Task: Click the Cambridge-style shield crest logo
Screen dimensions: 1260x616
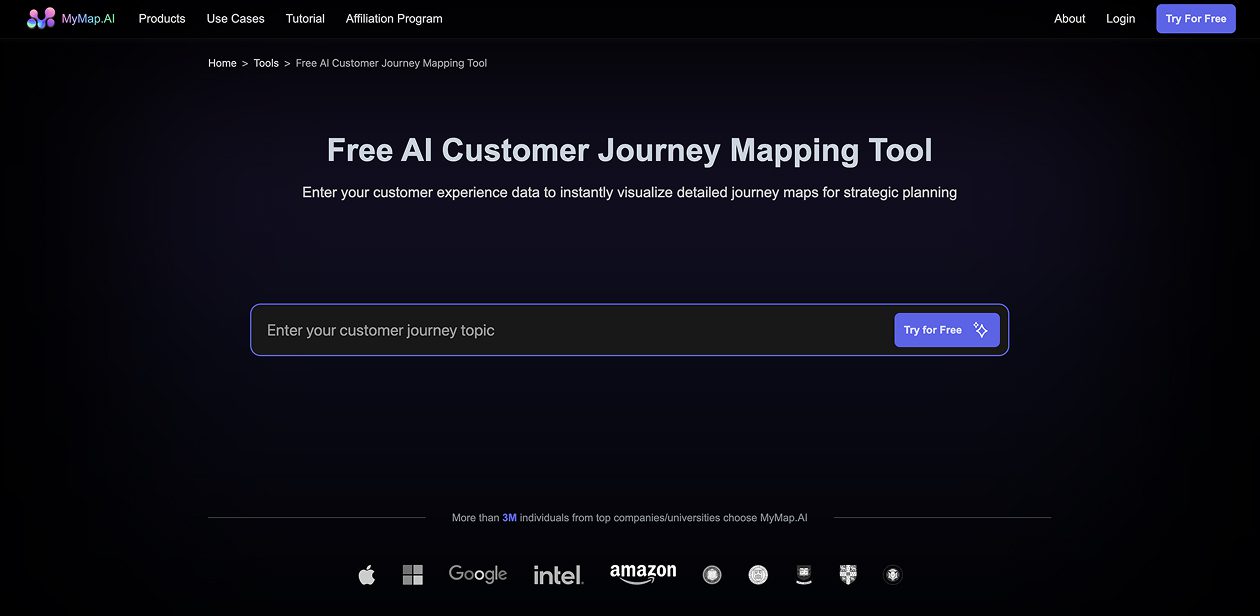Action: [847, 574]
